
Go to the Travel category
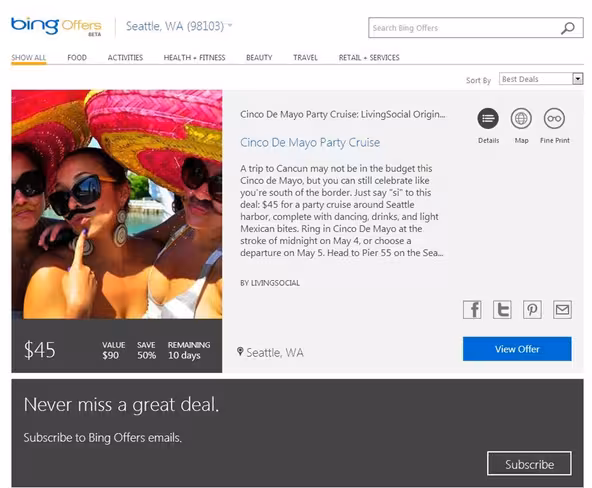305,58
